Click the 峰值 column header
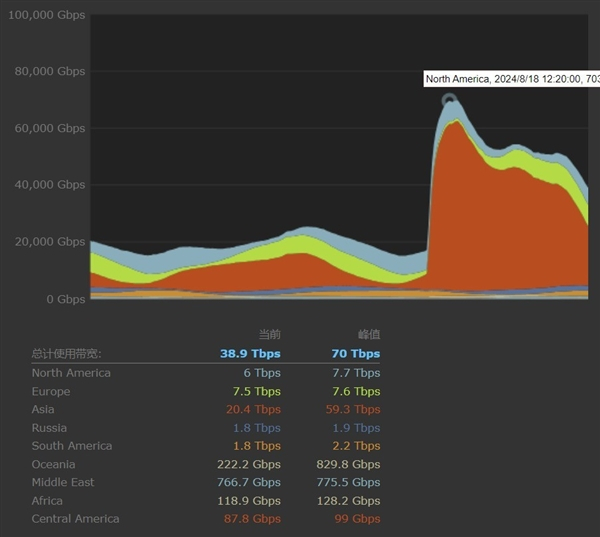Viewport: 600px width, 537px height. pos(369,335)
